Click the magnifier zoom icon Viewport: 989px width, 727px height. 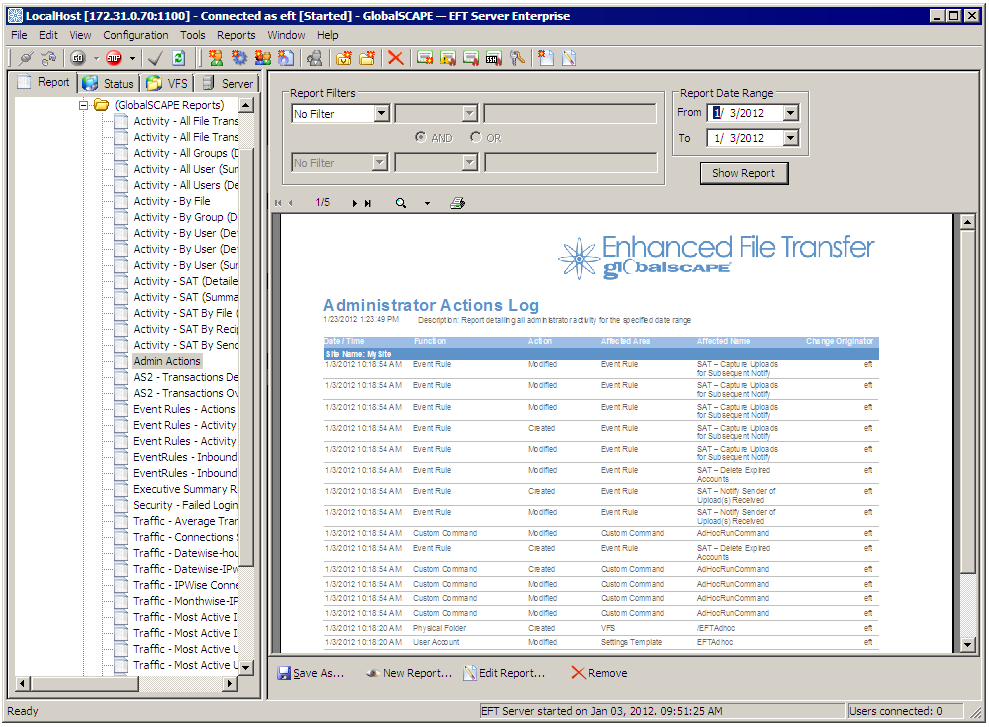(x=401, y=203)
